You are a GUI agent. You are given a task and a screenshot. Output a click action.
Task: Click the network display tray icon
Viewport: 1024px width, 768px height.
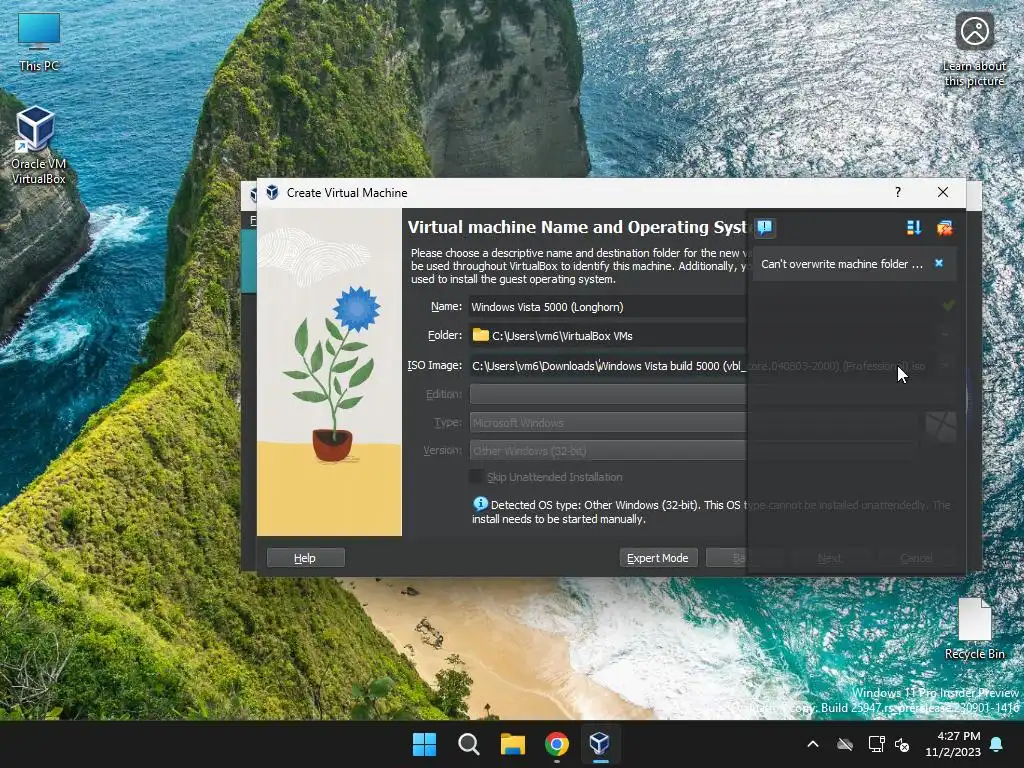[x=876, y=744]
